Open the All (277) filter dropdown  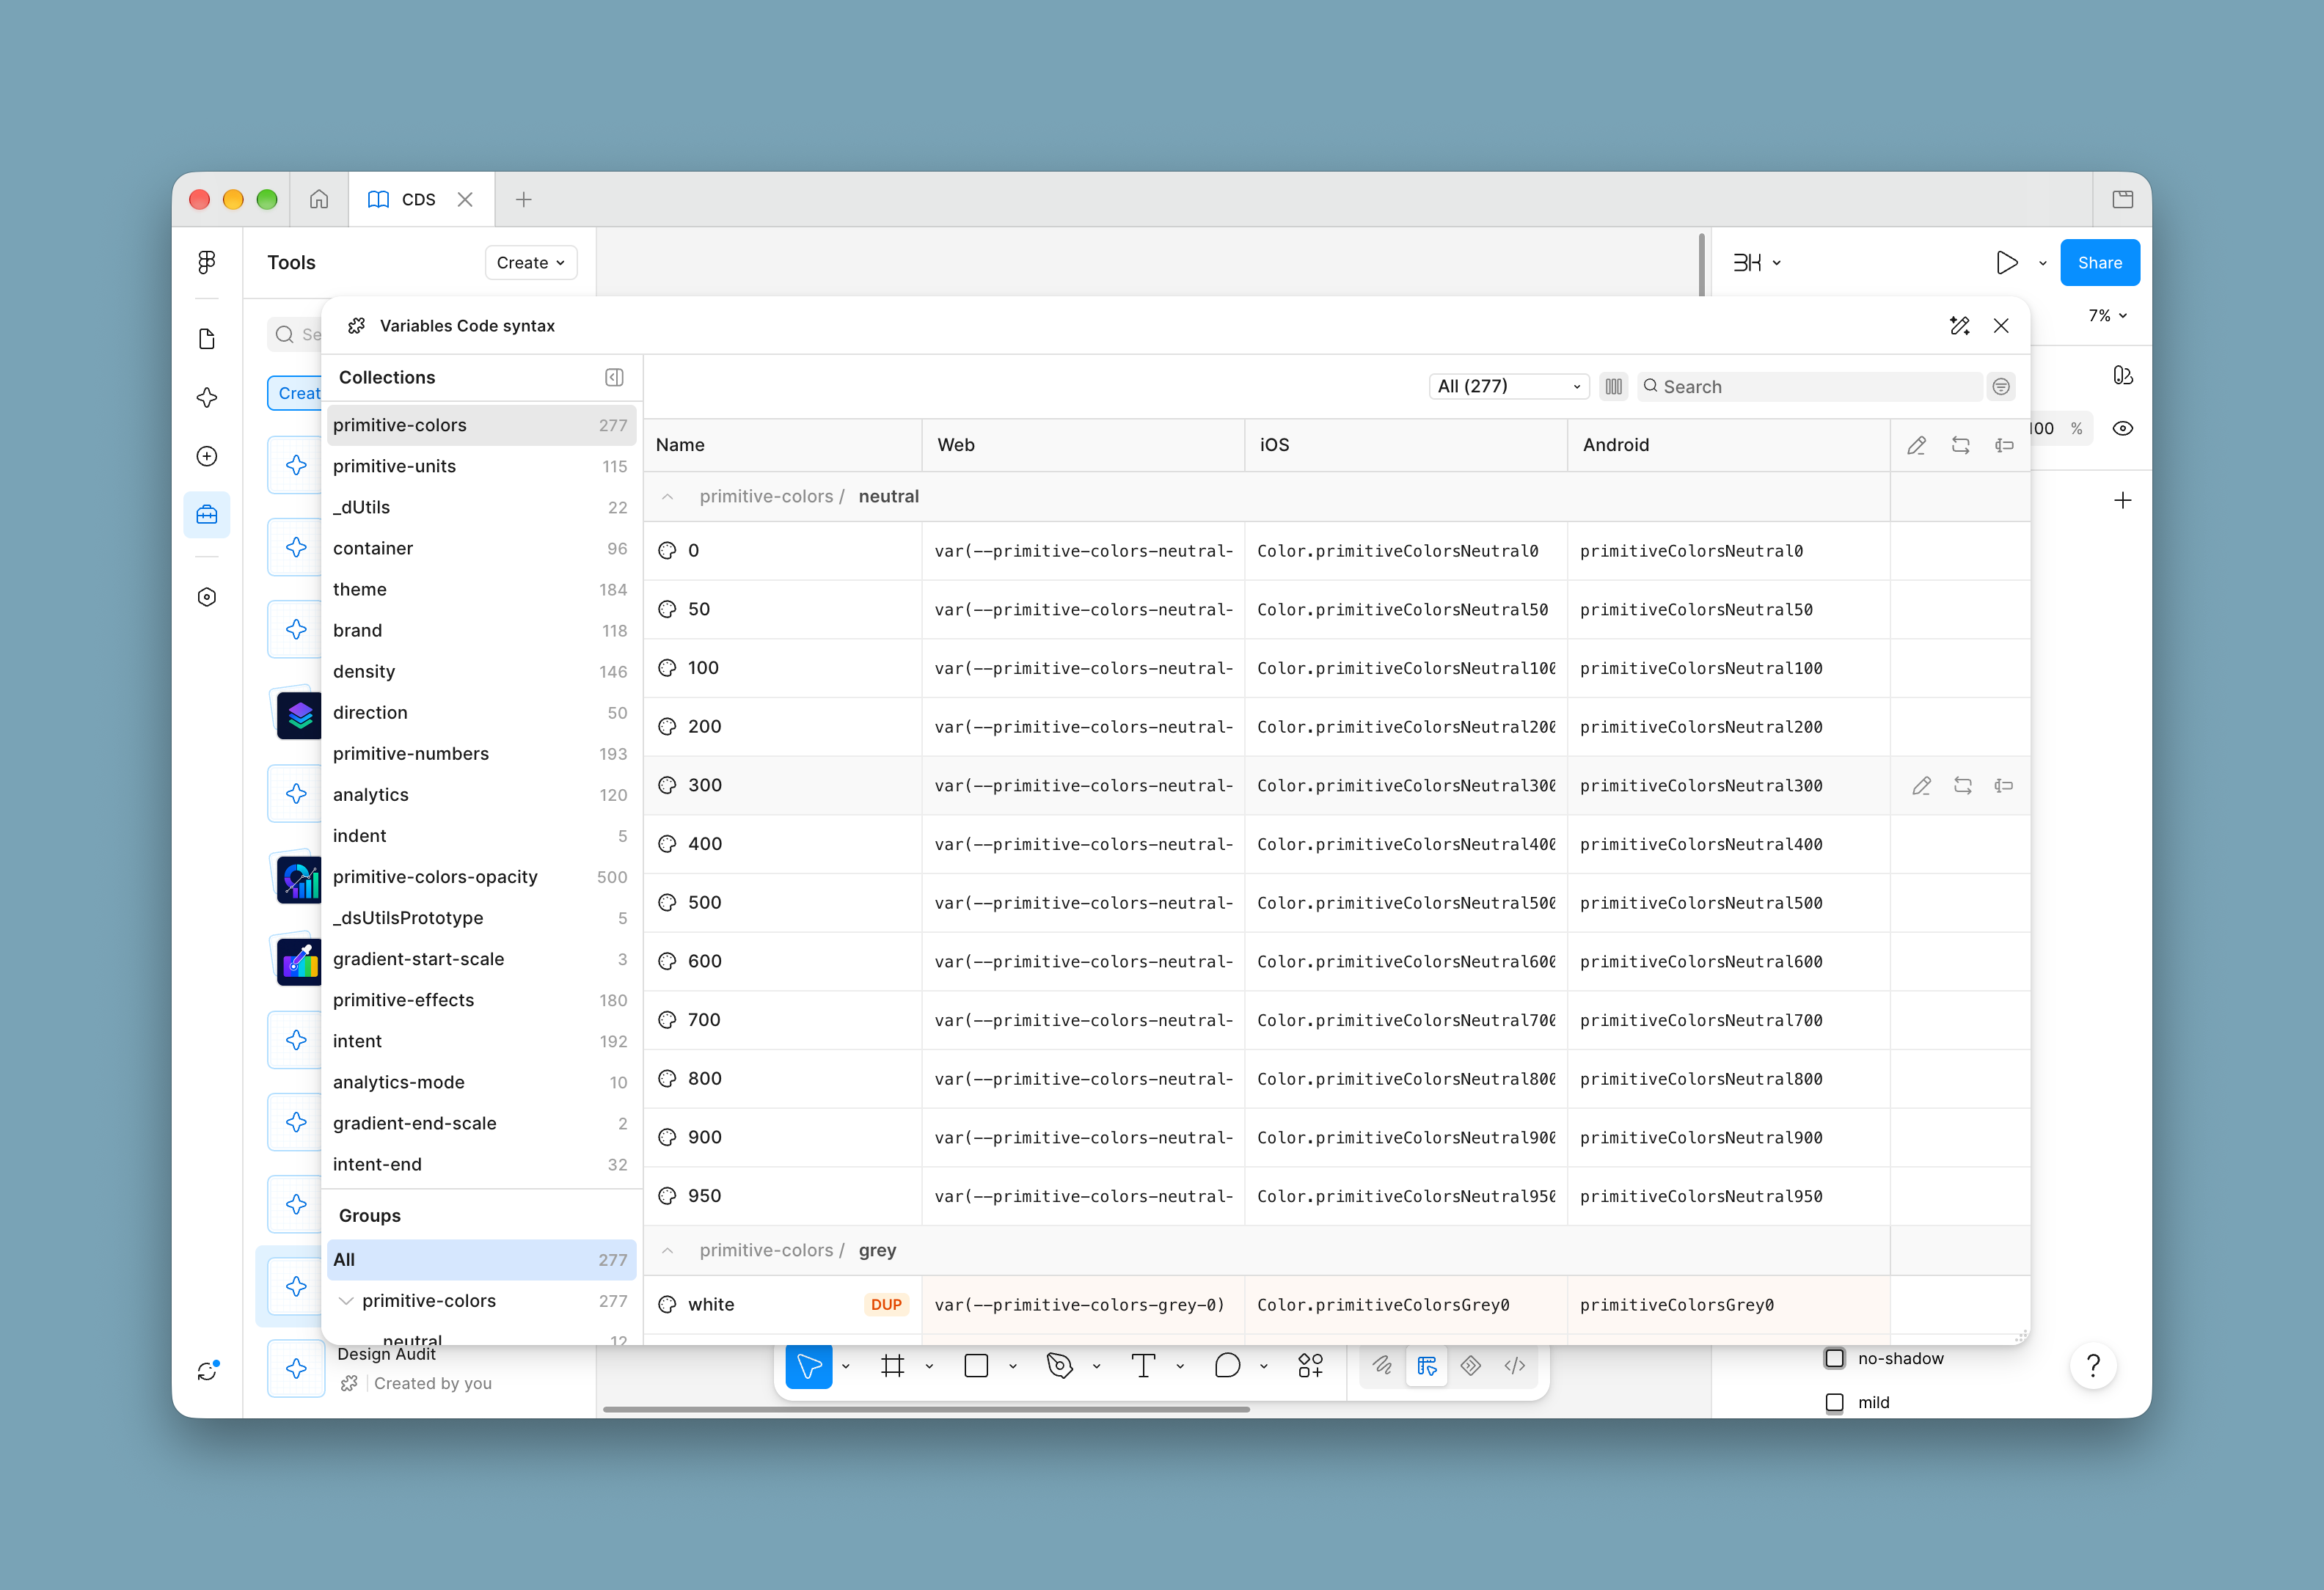[1508, 386]
